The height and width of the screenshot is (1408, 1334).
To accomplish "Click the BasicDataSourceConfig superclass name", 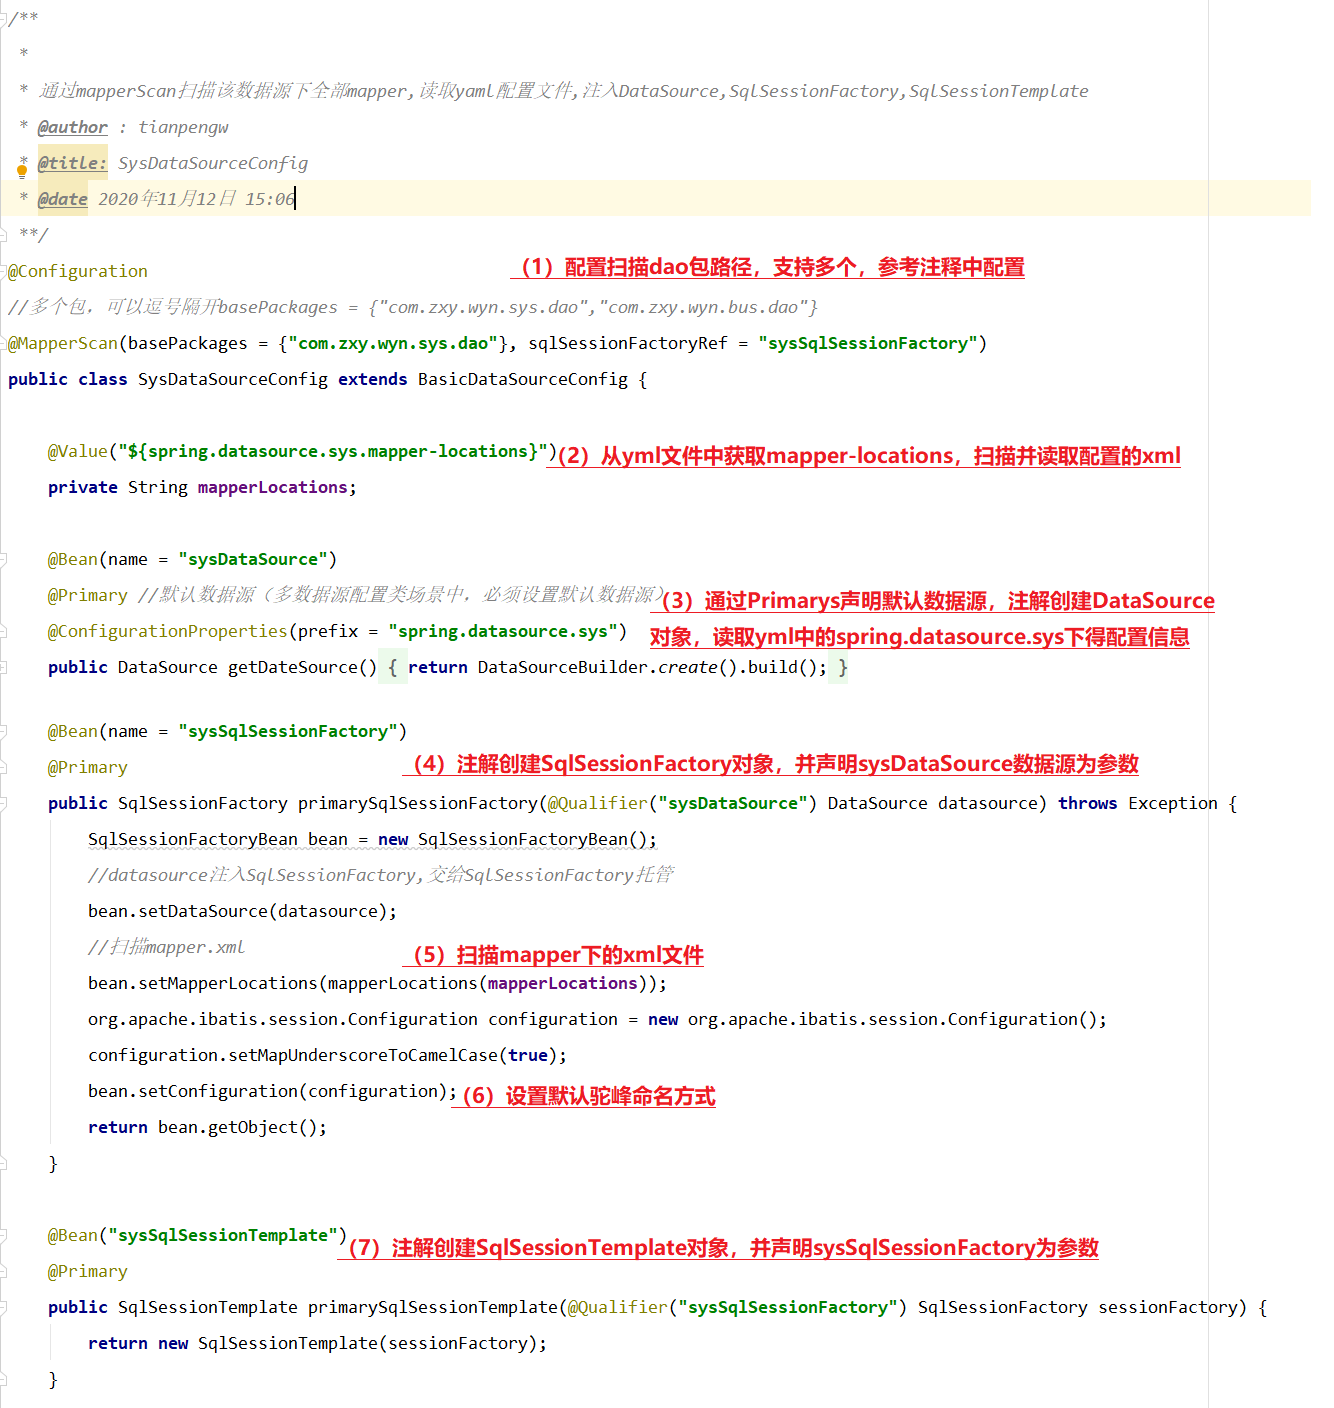I will tap(523, 379).
